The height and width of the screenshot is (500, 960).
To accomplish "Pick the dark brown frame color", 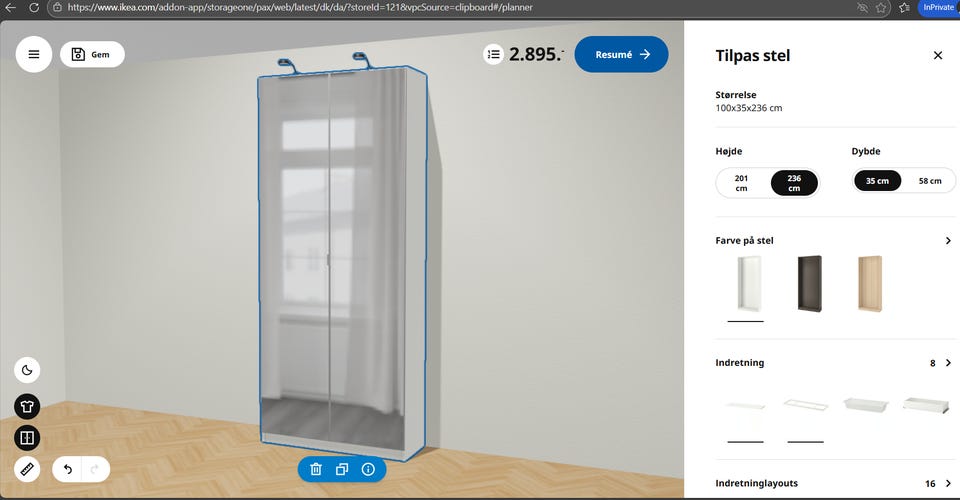I will [809, 284].
